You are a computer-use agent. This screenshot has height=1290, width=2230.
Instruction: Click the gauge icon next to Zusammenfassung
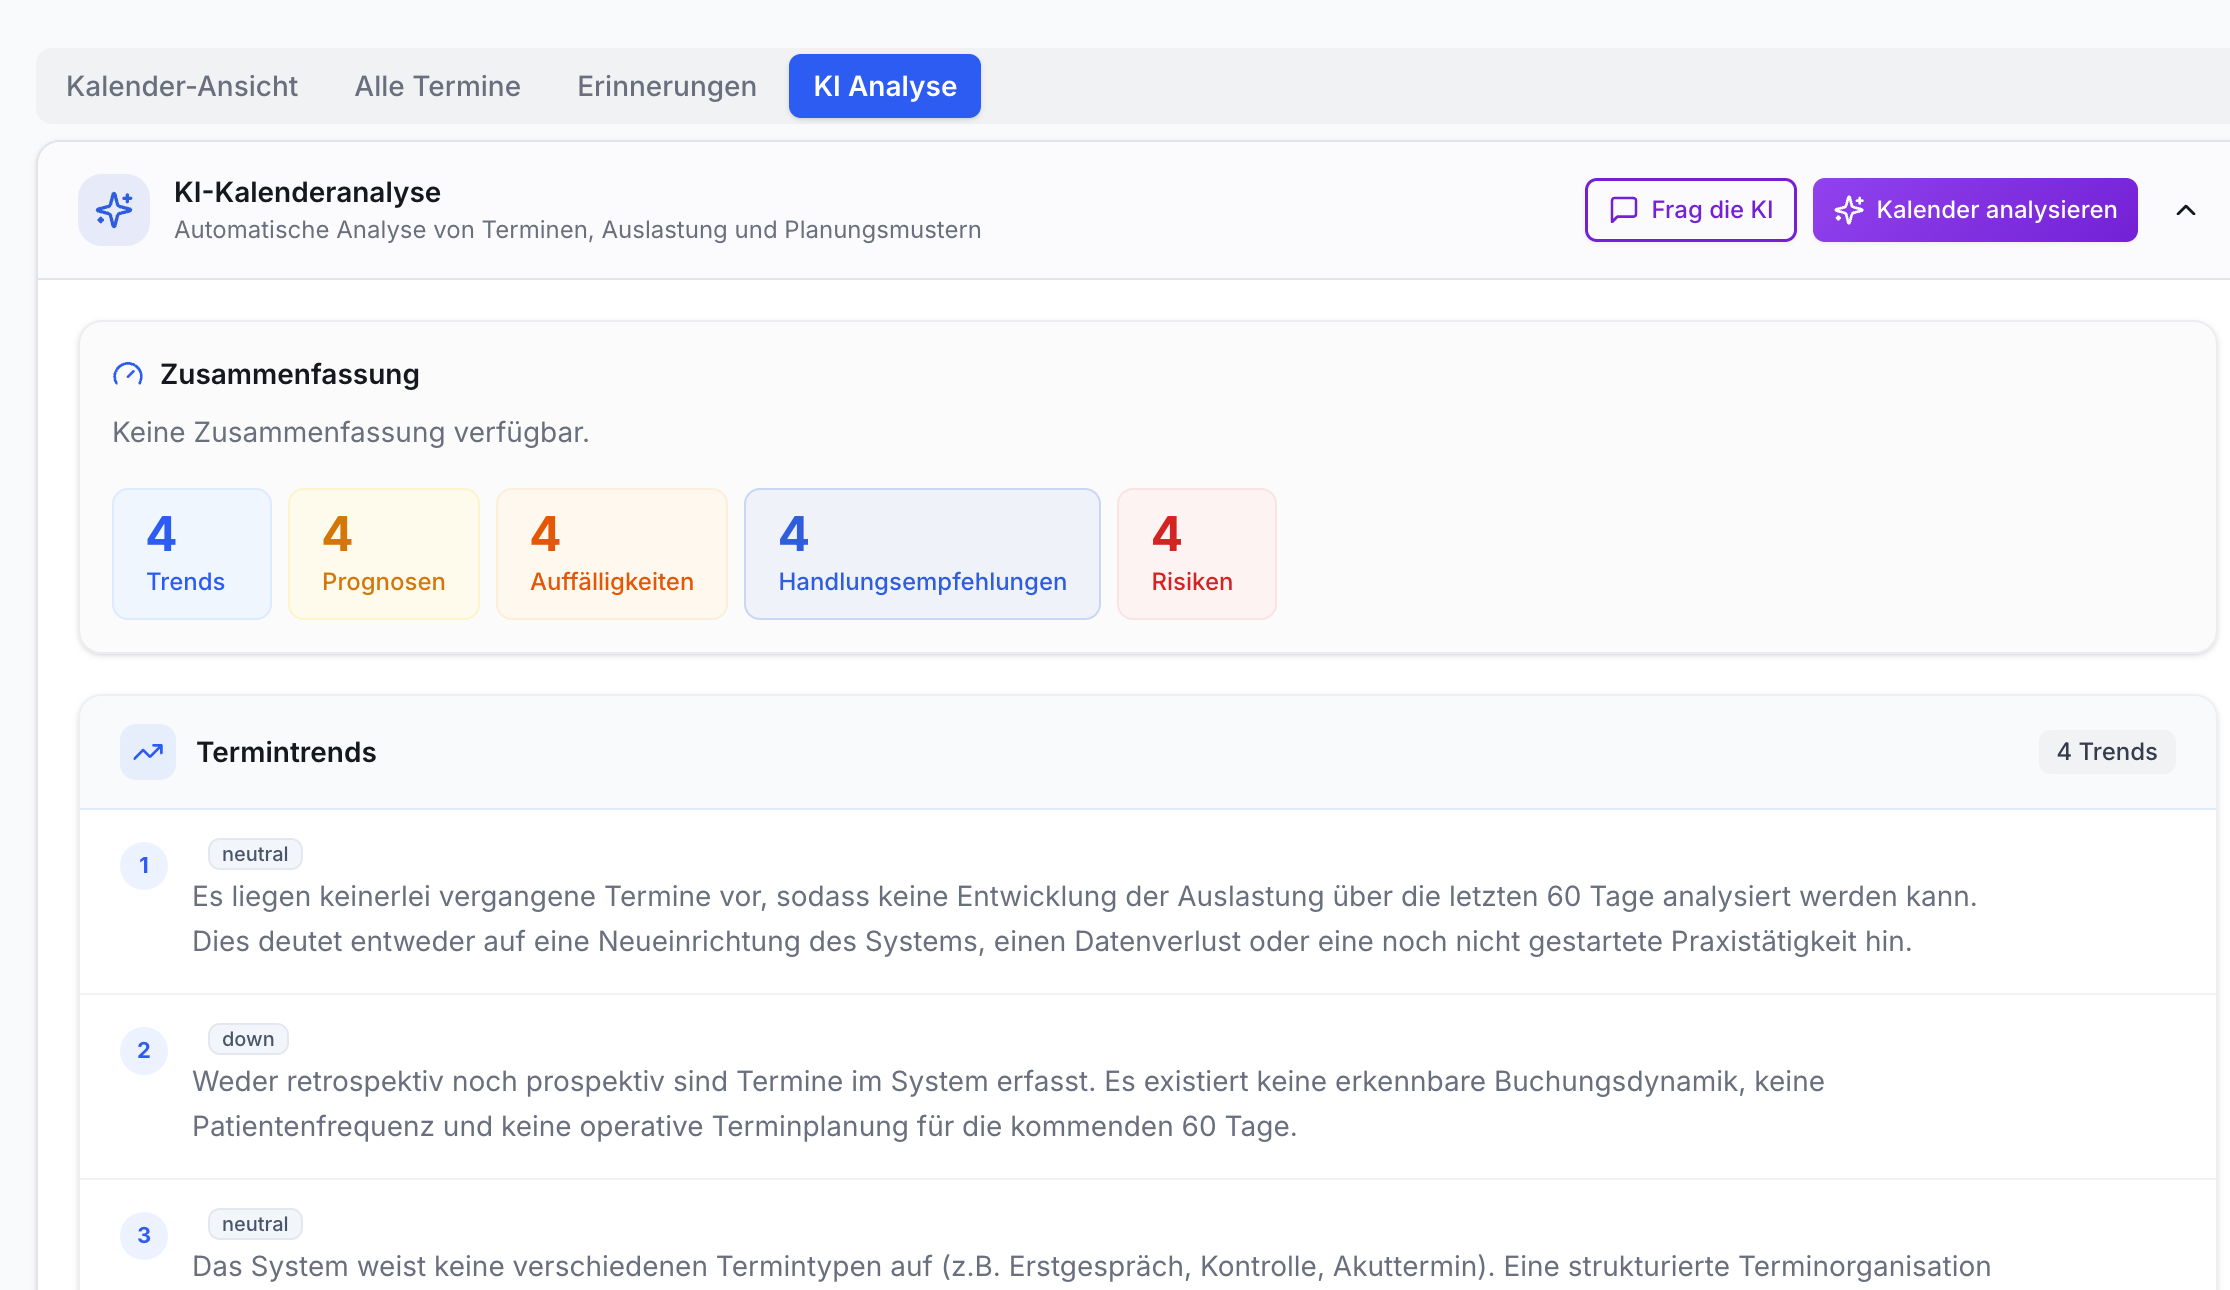[128, 375]
